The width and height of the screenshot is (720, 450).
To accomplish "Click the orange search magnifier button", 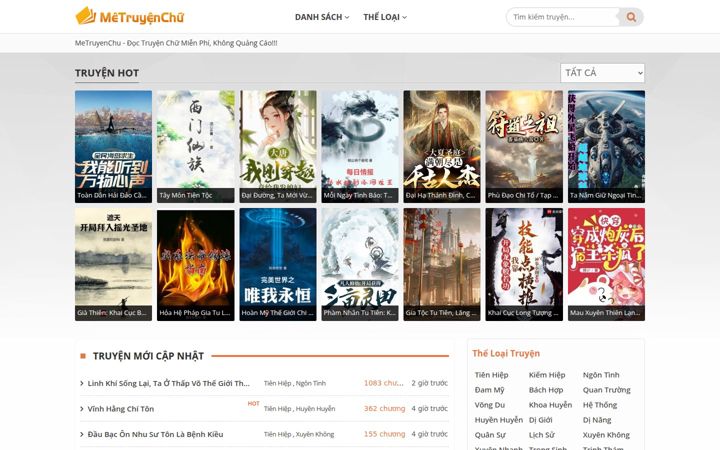I will point(631,17).
